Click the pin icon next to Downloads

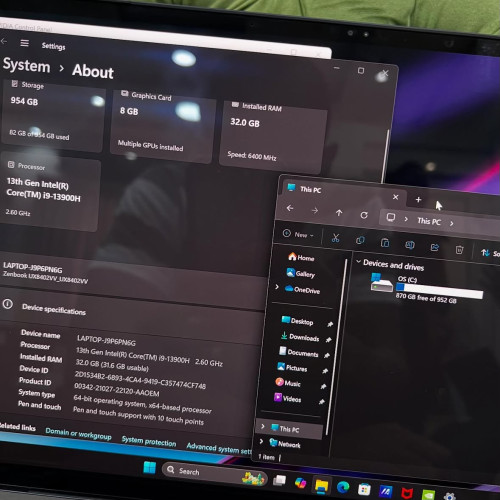tap(328, 340)
